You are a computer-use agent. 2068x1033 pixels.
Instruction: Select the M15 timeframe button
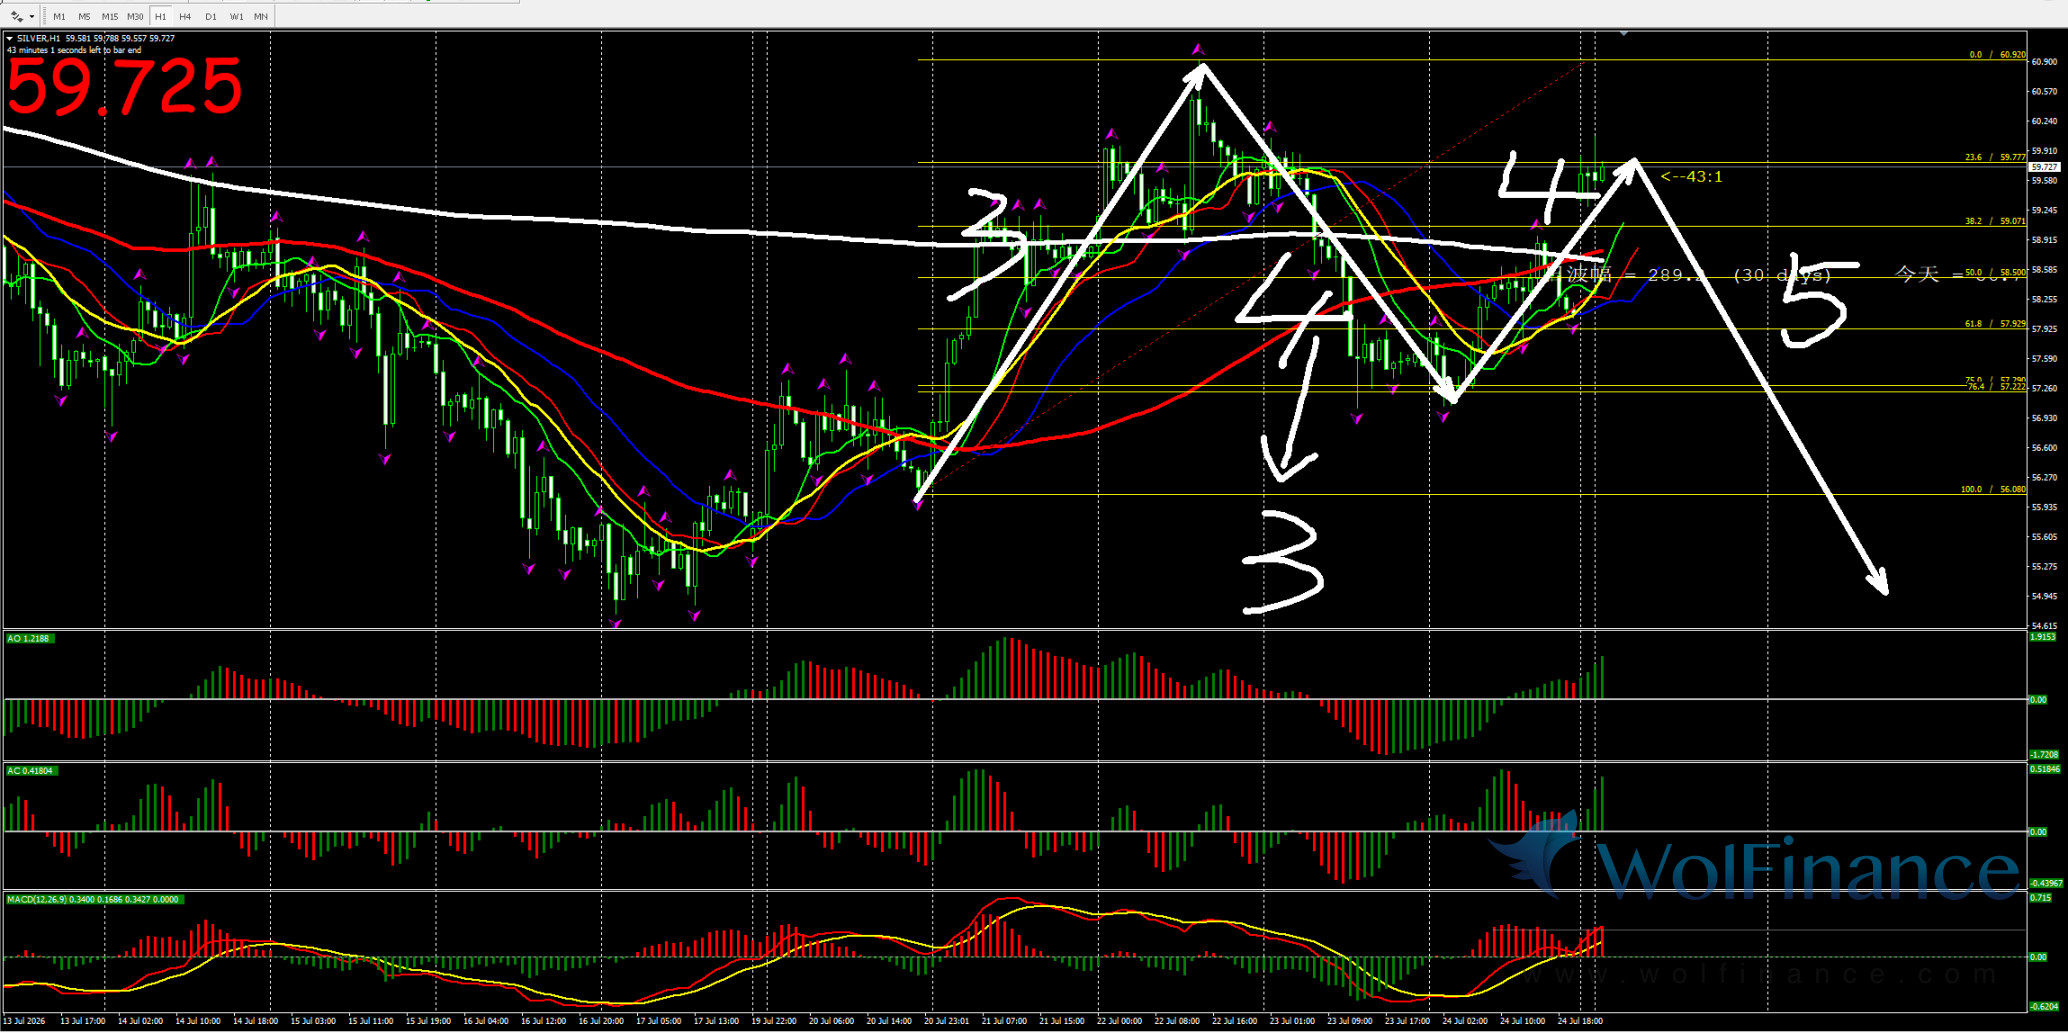tap(109, 16)
